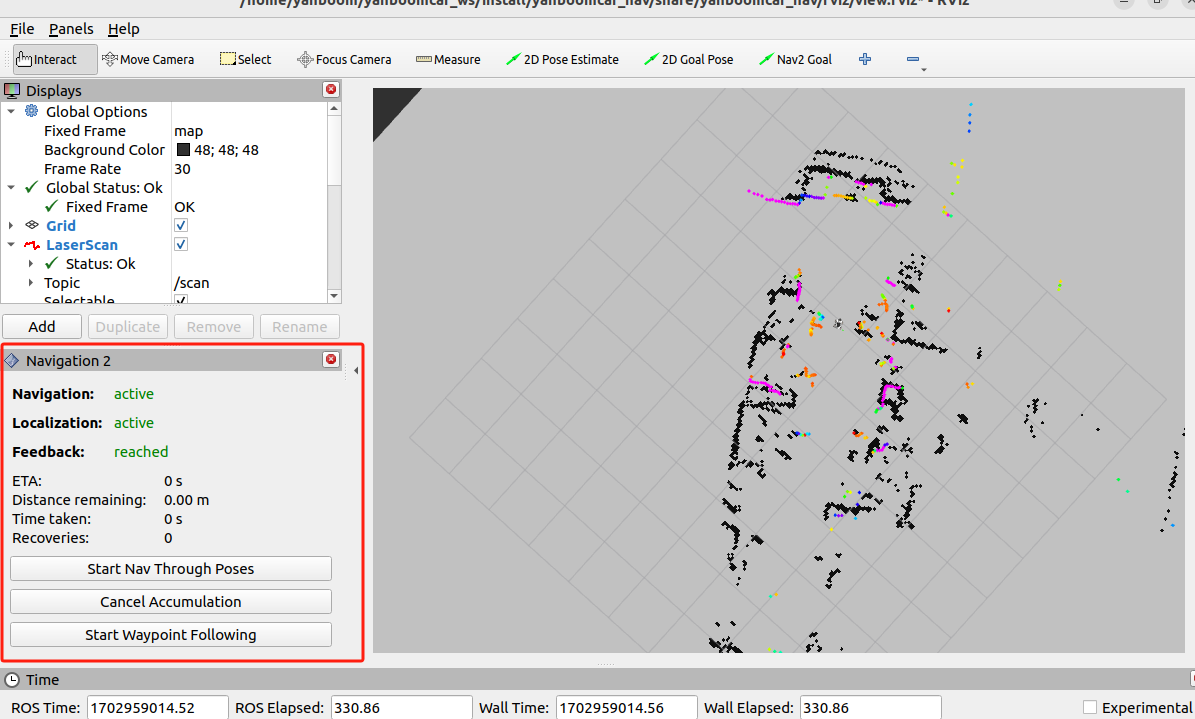Select the Global Options gear icon
Image resolution: width=1195 pixels, height=719 pixels.
[31, 111]
